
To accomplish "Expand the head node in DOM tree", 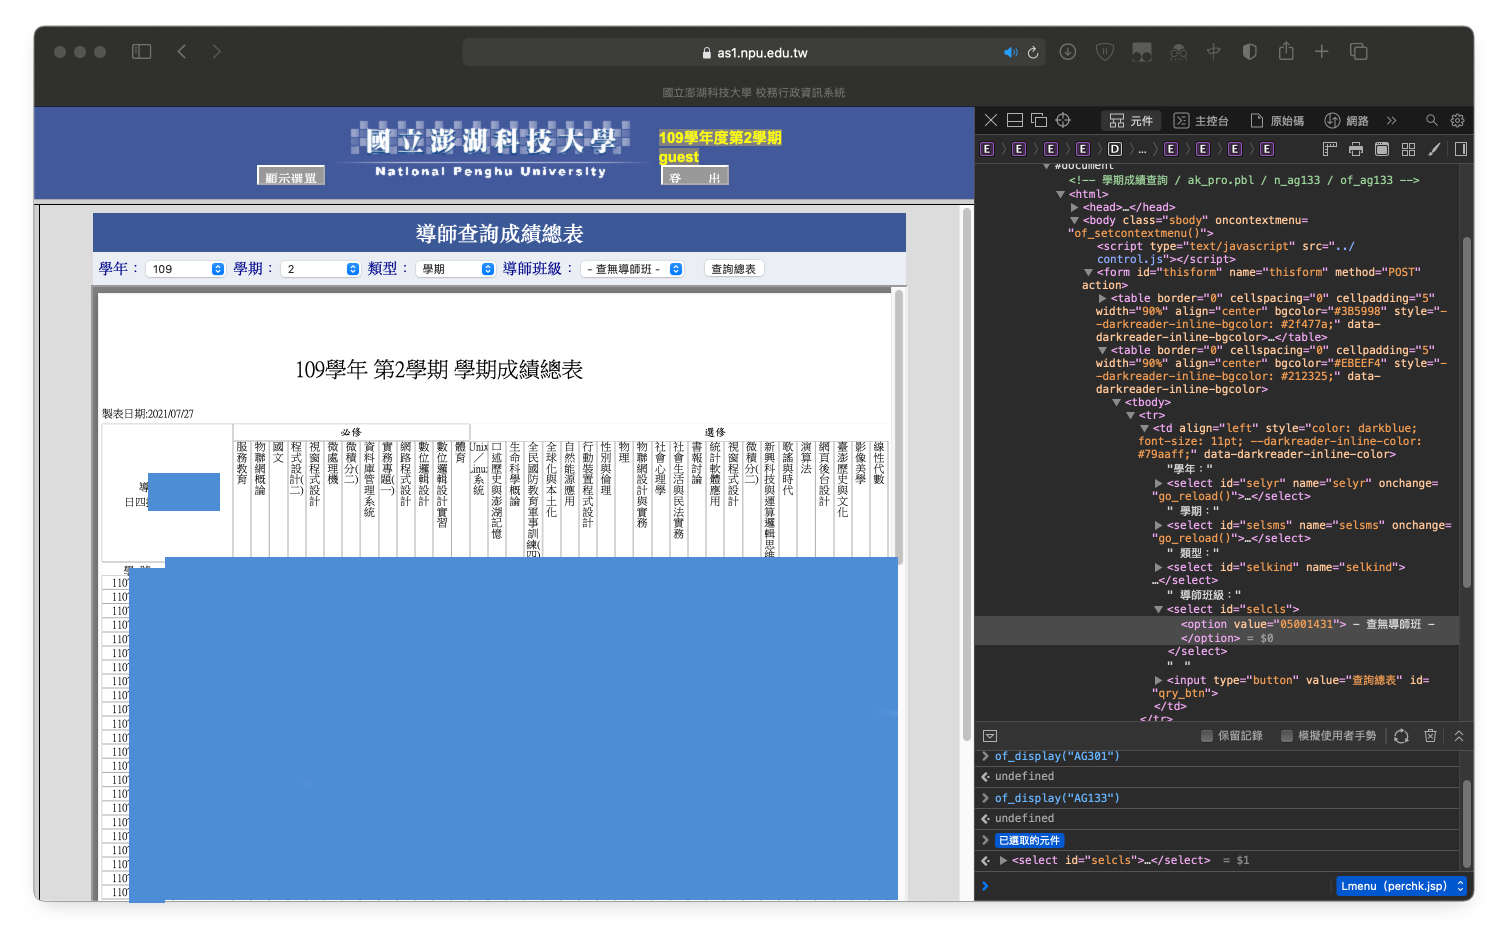I will click(x=1075, y=207).
